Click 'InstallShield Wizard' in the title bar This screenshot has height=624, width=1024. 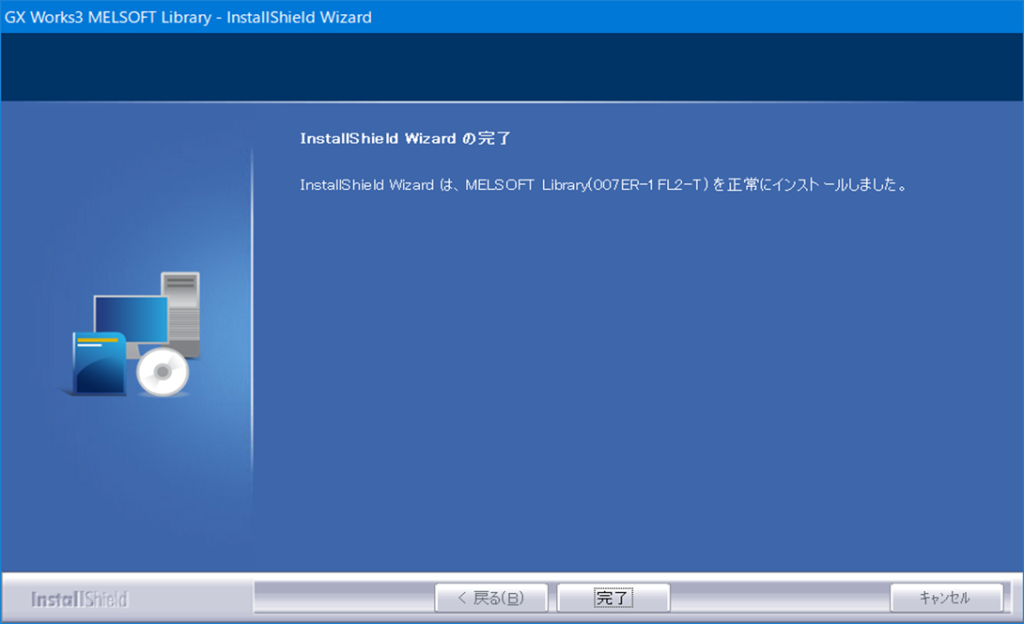pyautogui.click(x=299, y=17)
